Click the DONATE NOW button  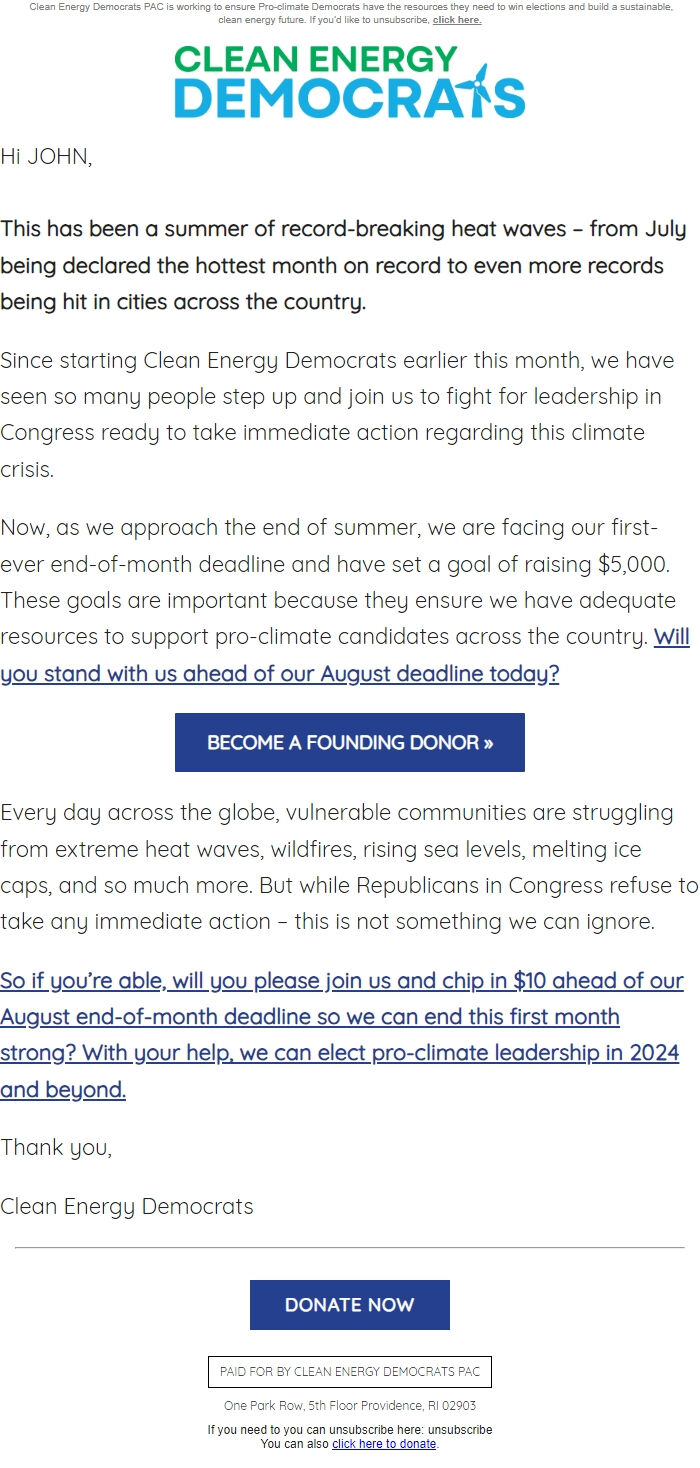coord(349,1305)
